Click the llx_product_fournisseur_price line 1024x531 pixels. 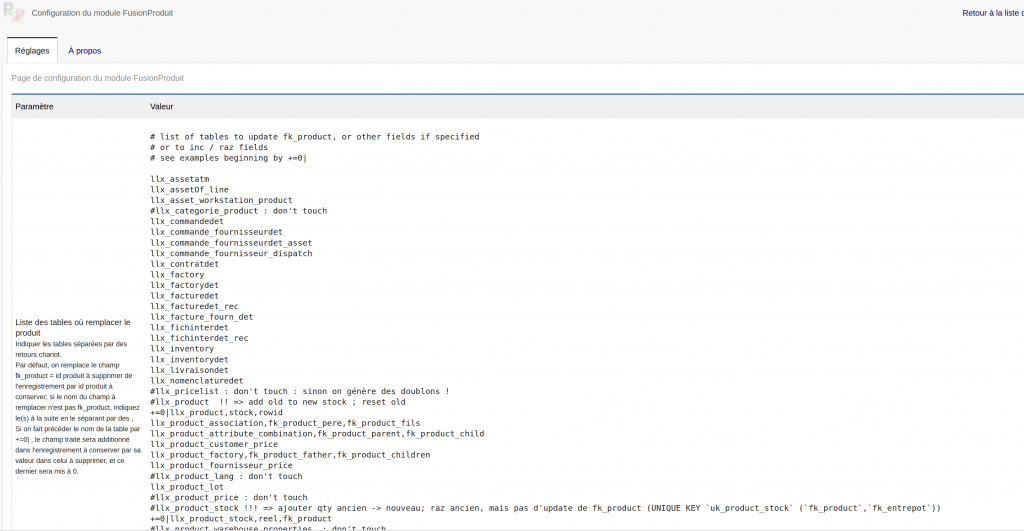pyautogui.click(x=221, y=466)
